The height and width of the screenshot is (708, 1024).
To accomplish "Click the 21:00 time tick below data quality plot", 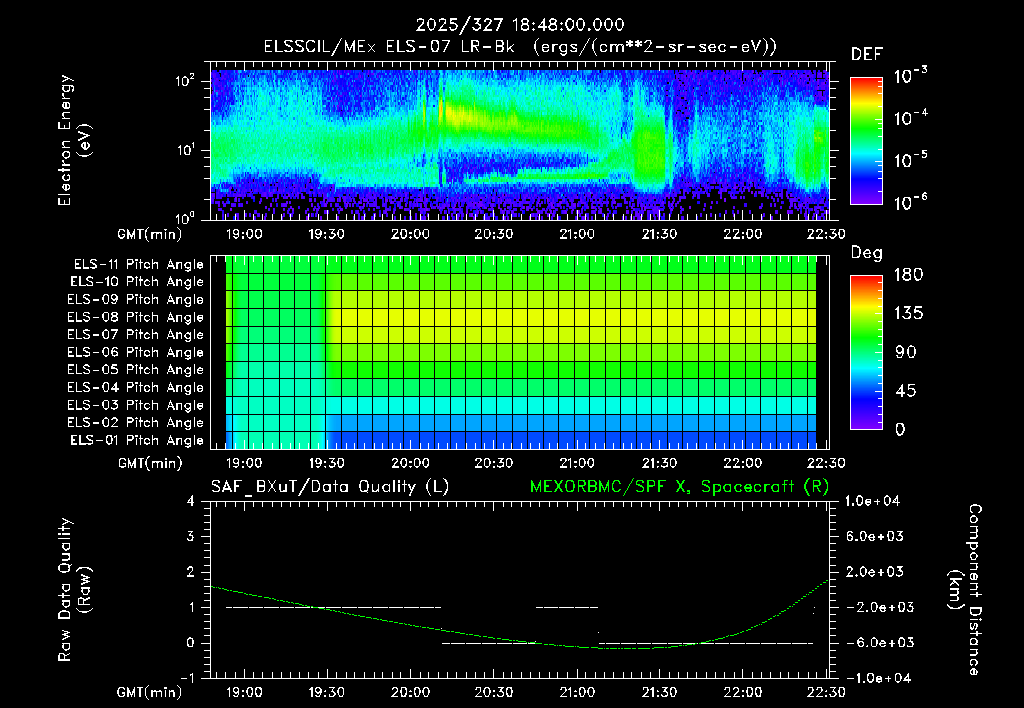I will [x=577, y=692].
